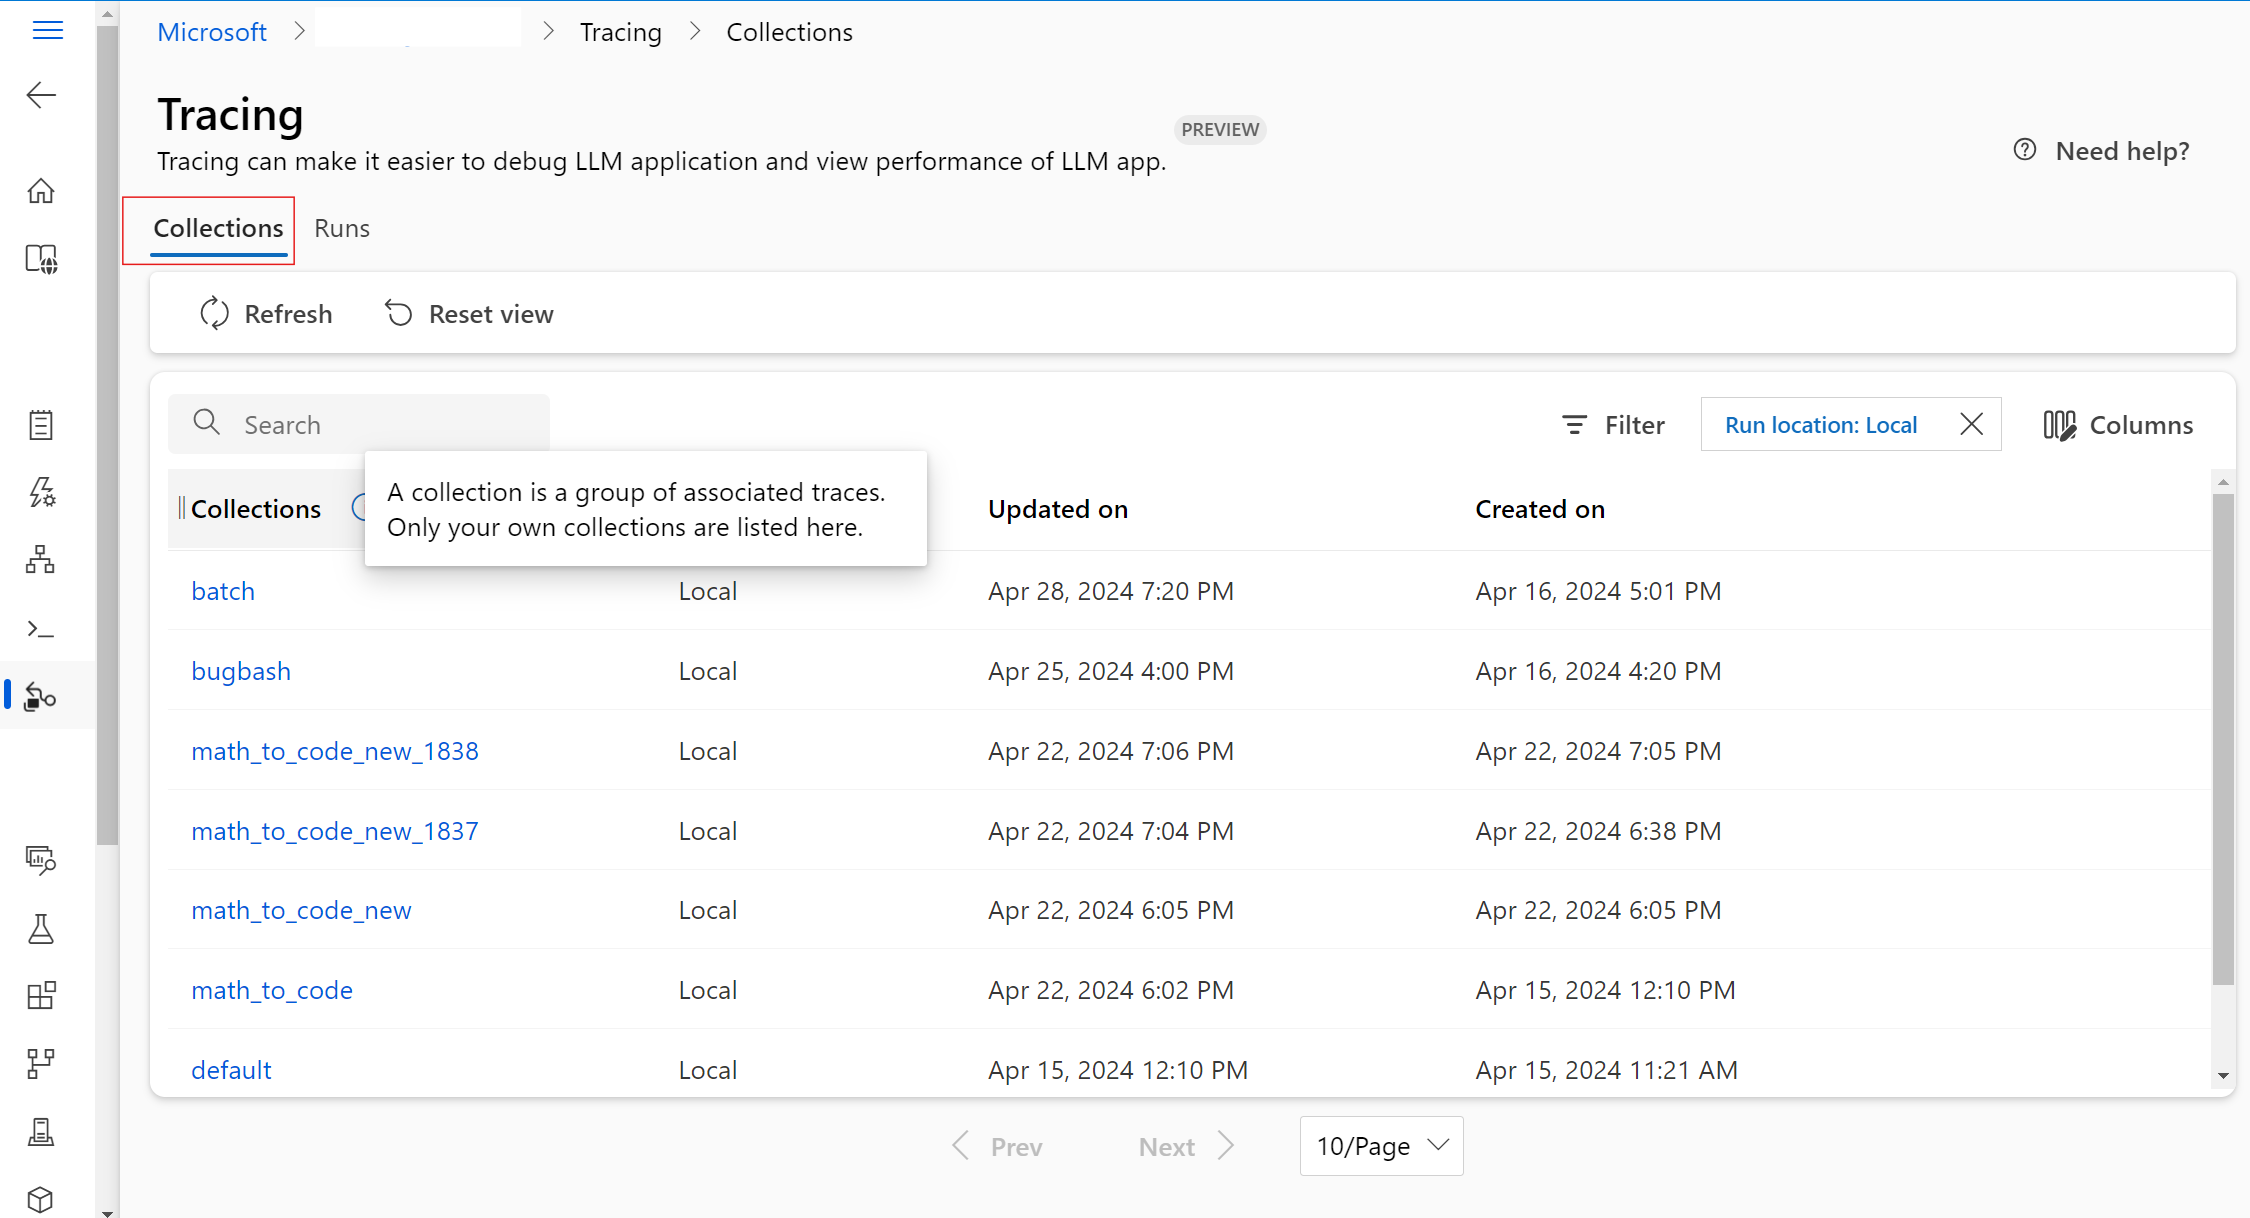Screen dimensions: 2250x1218
Task: Click the Need help question icon
Action: [x=2025, y=150]
